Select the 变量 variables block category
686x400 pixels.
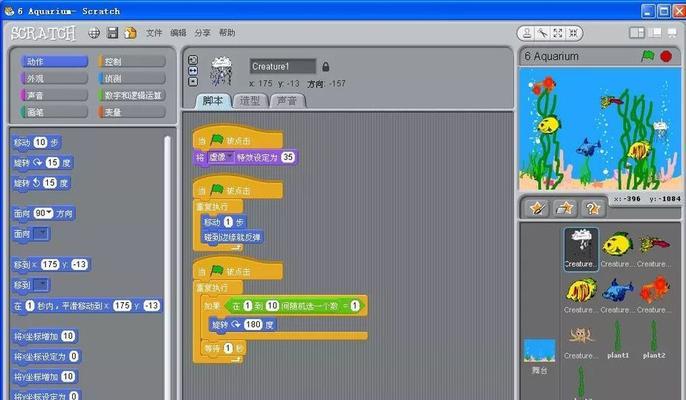(x=132, y=112)
